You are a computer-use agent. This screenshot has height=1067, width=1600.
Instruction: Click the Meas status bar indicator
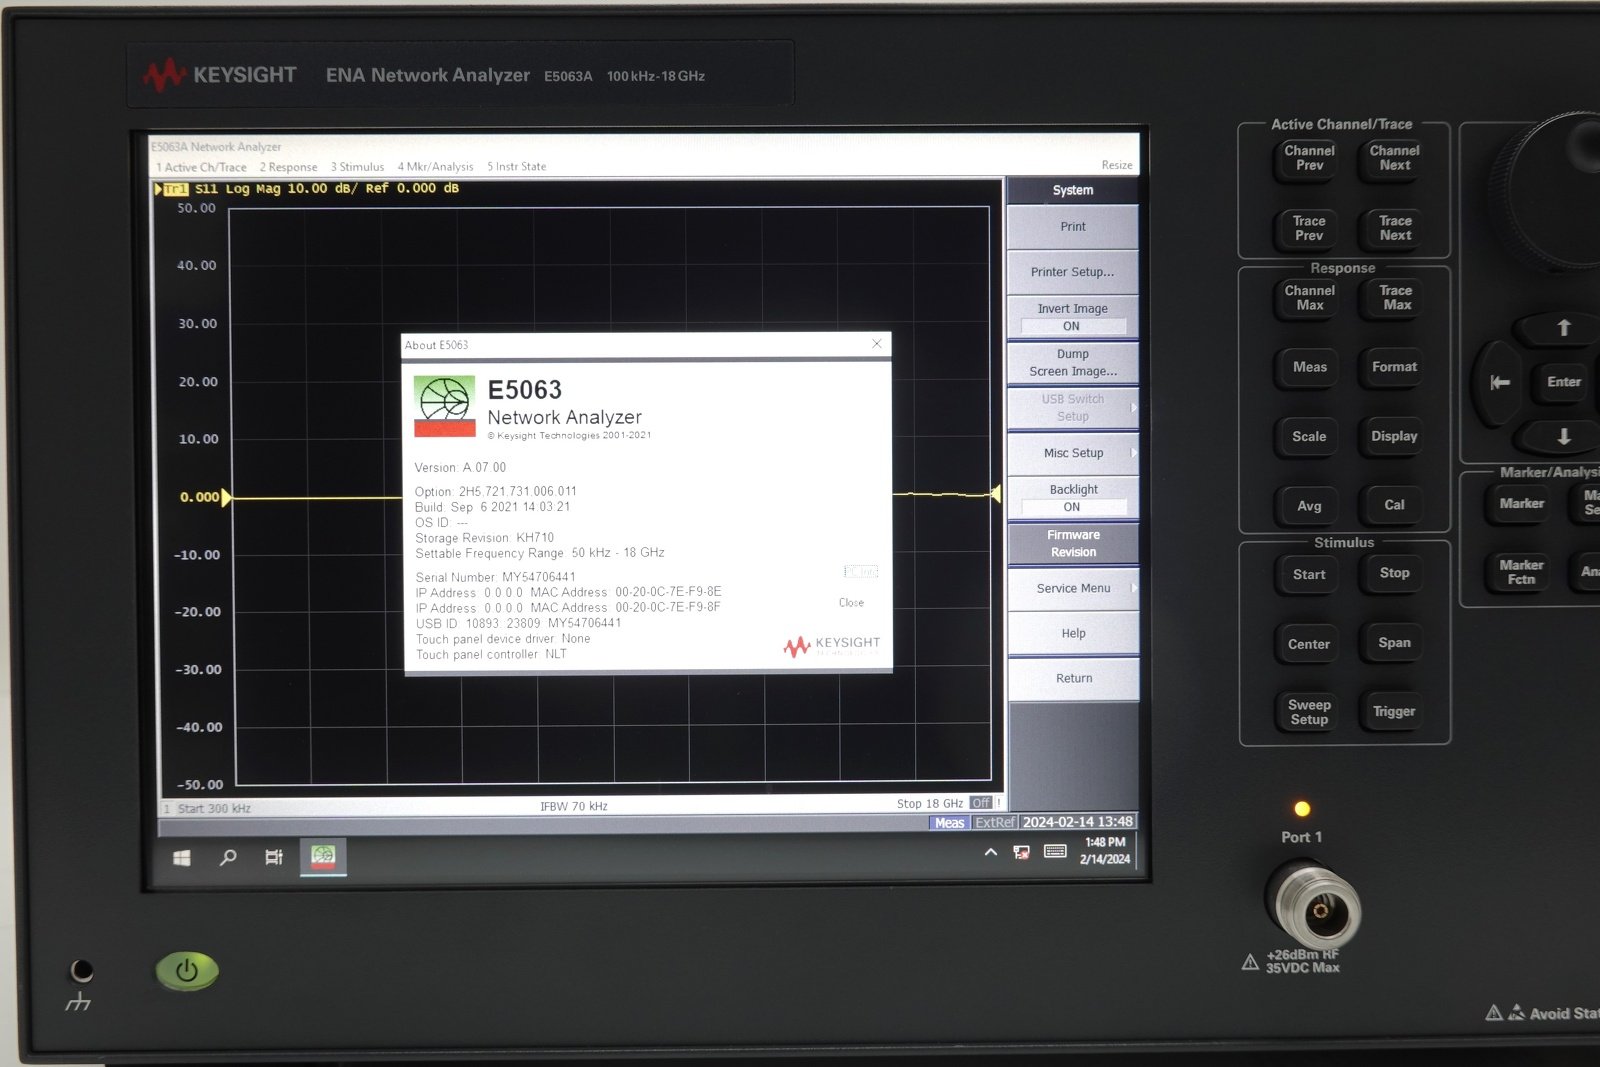coord(949,823)
